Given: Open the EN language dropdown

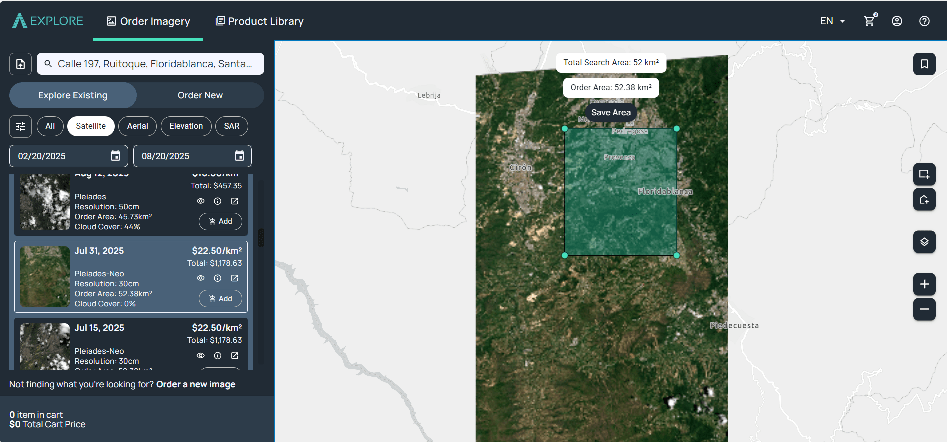Looking at the screenshot, I should pos(832,21).
